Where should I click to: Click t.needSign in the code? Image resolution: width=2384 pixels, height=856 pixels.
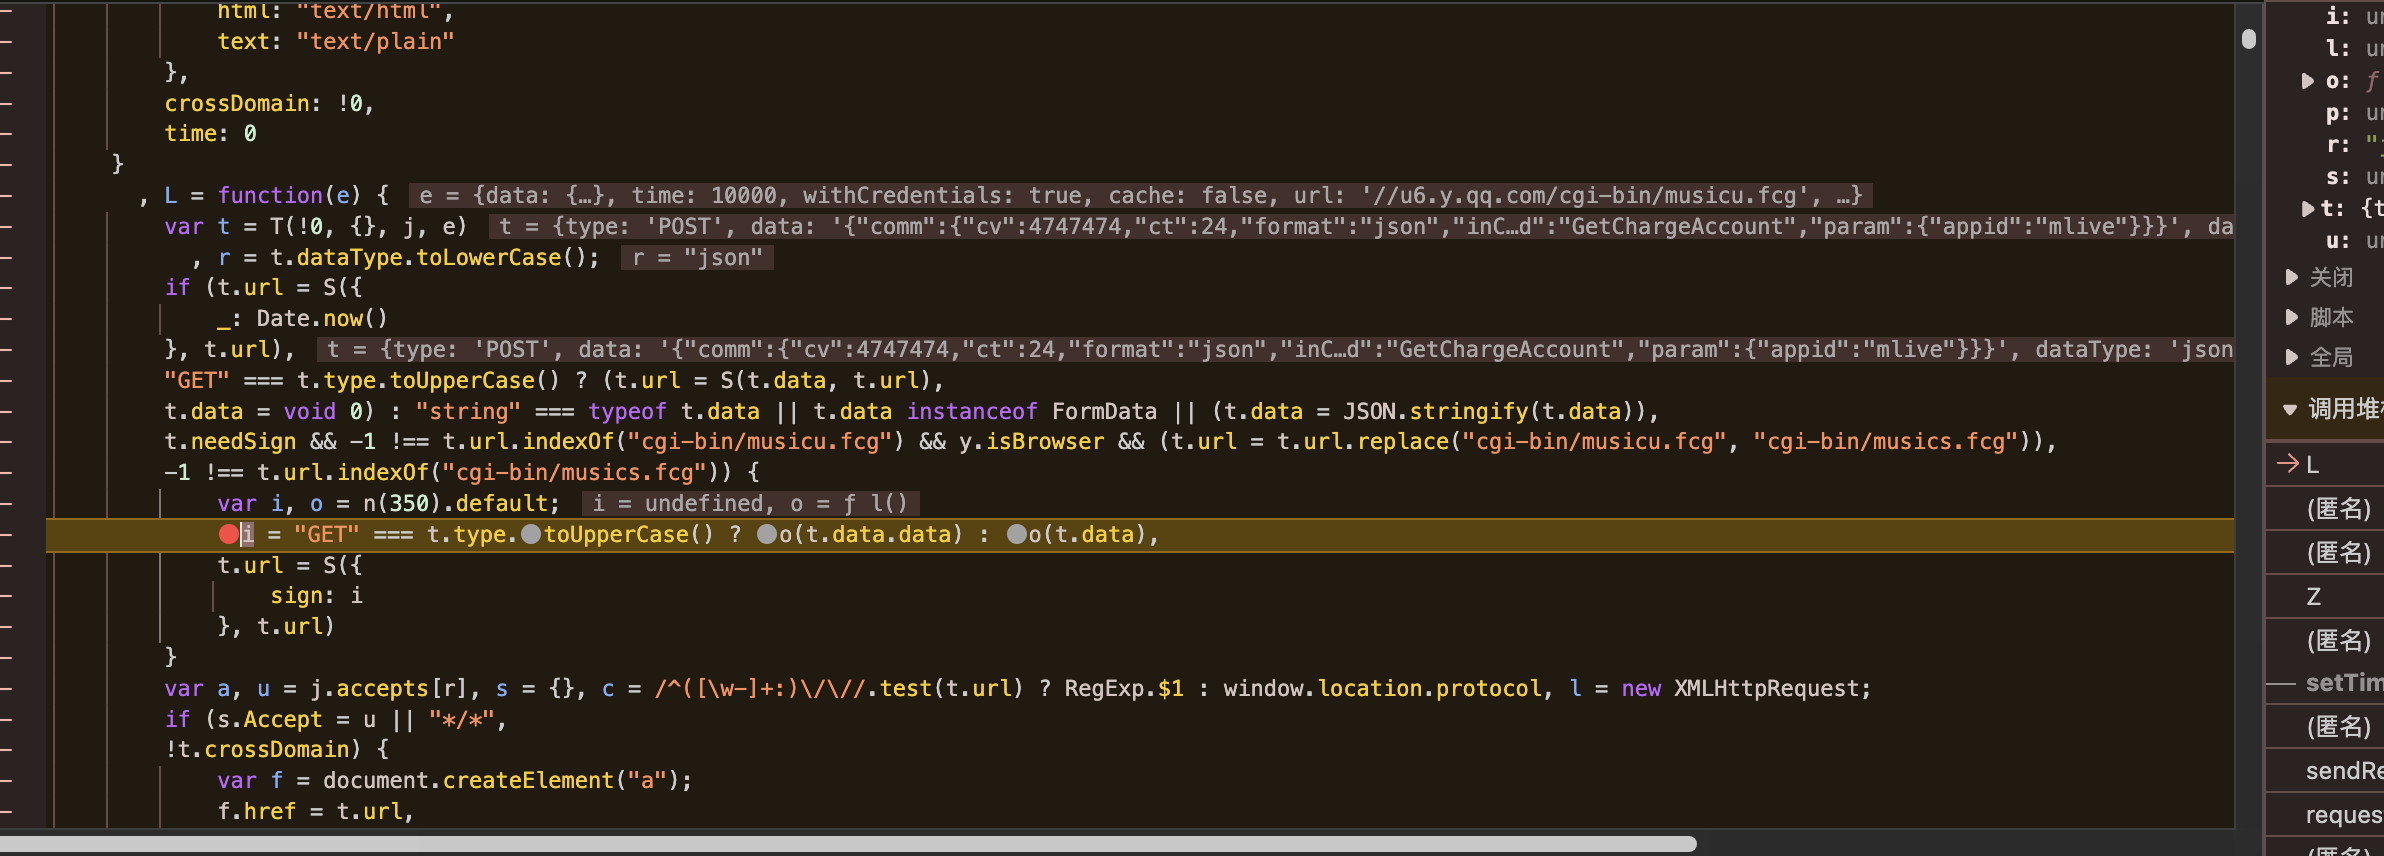(x=230, y=442)
